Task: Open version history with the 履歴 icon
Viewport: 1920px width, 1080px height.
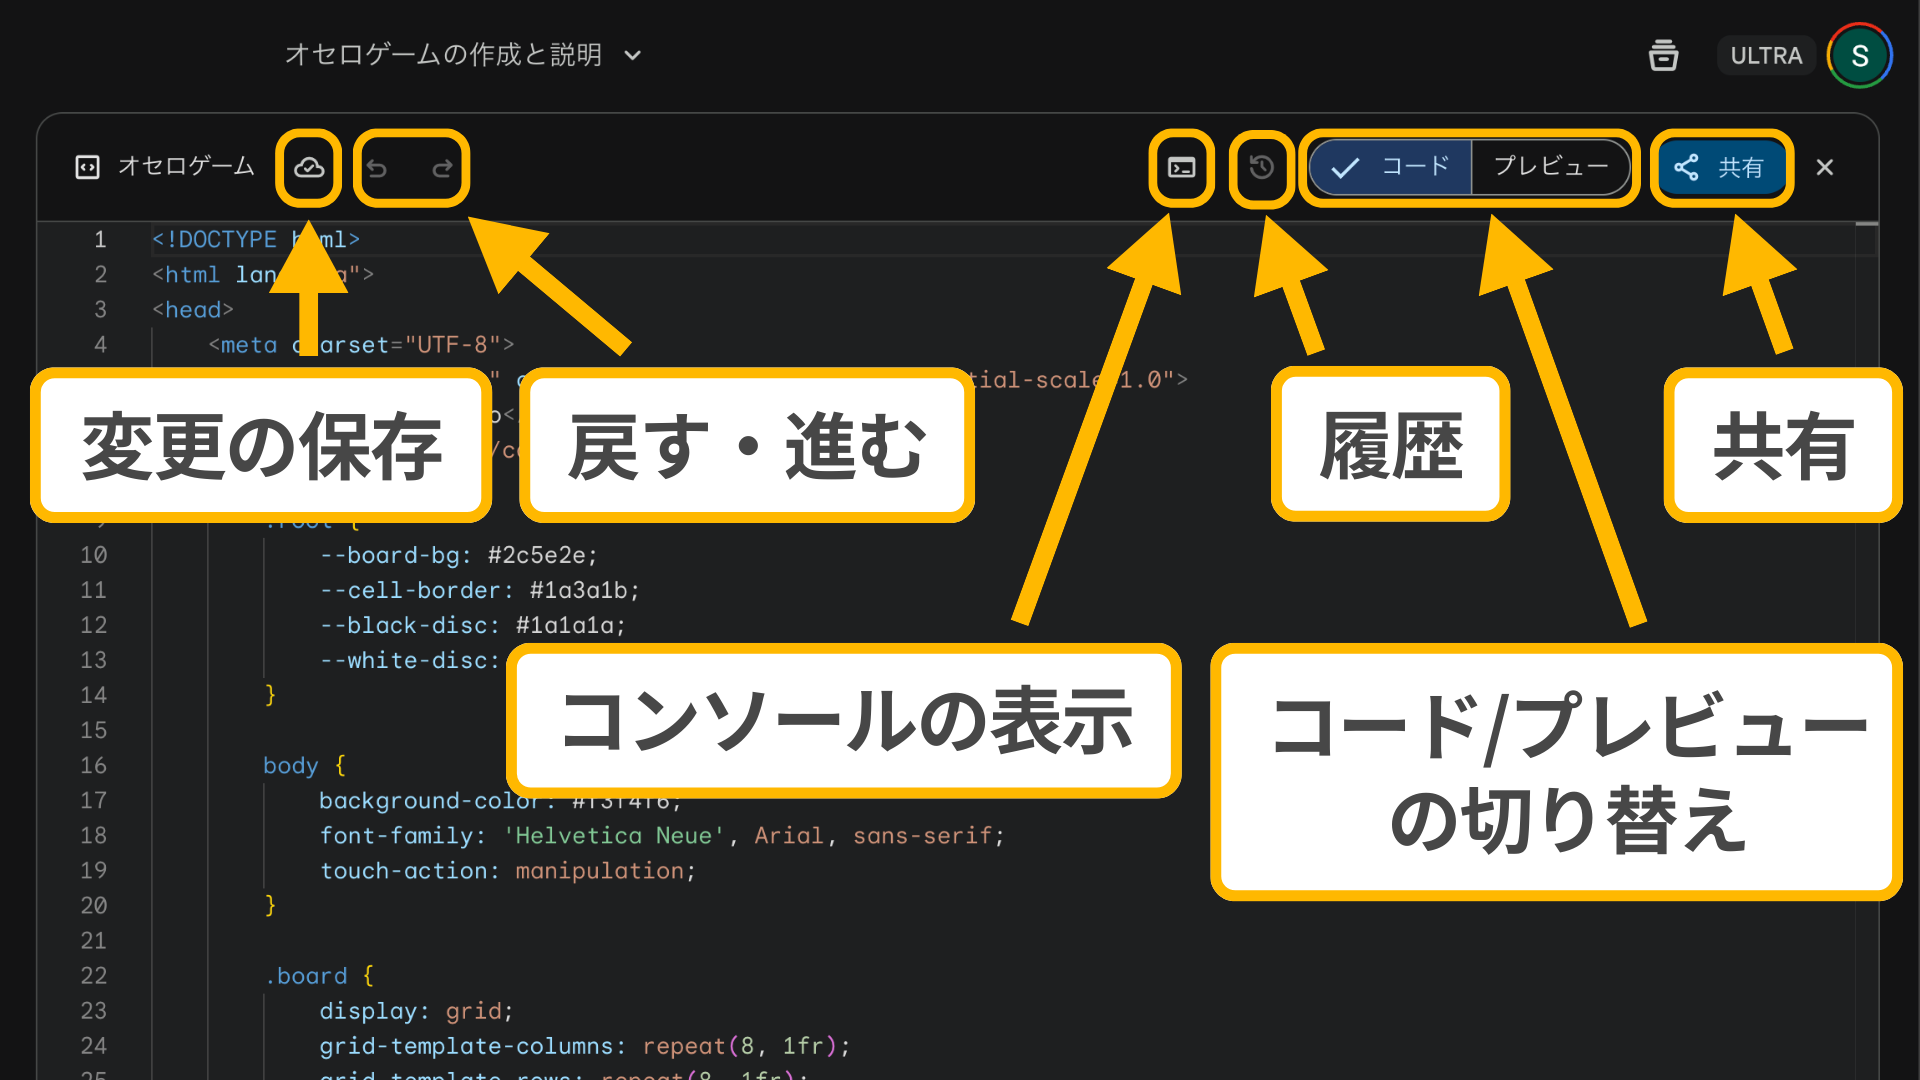Action: pos(1261,168)
